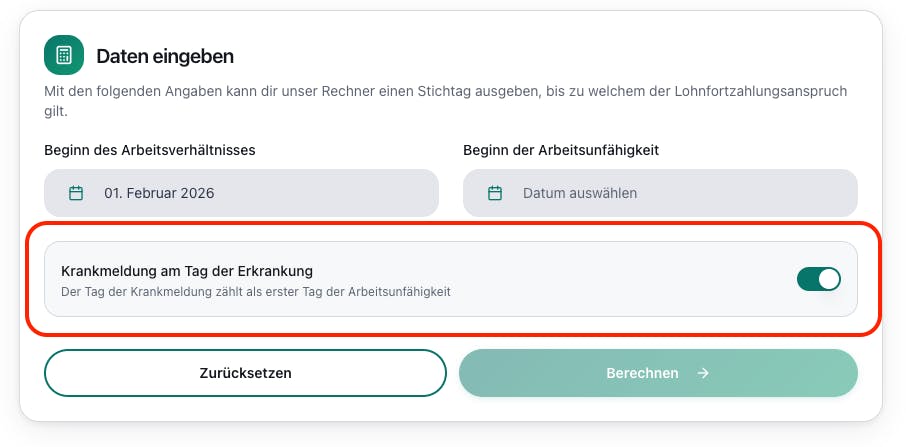Click the 'Daten eingeben' heading
906x447 pixels.
tap(165, 56)
